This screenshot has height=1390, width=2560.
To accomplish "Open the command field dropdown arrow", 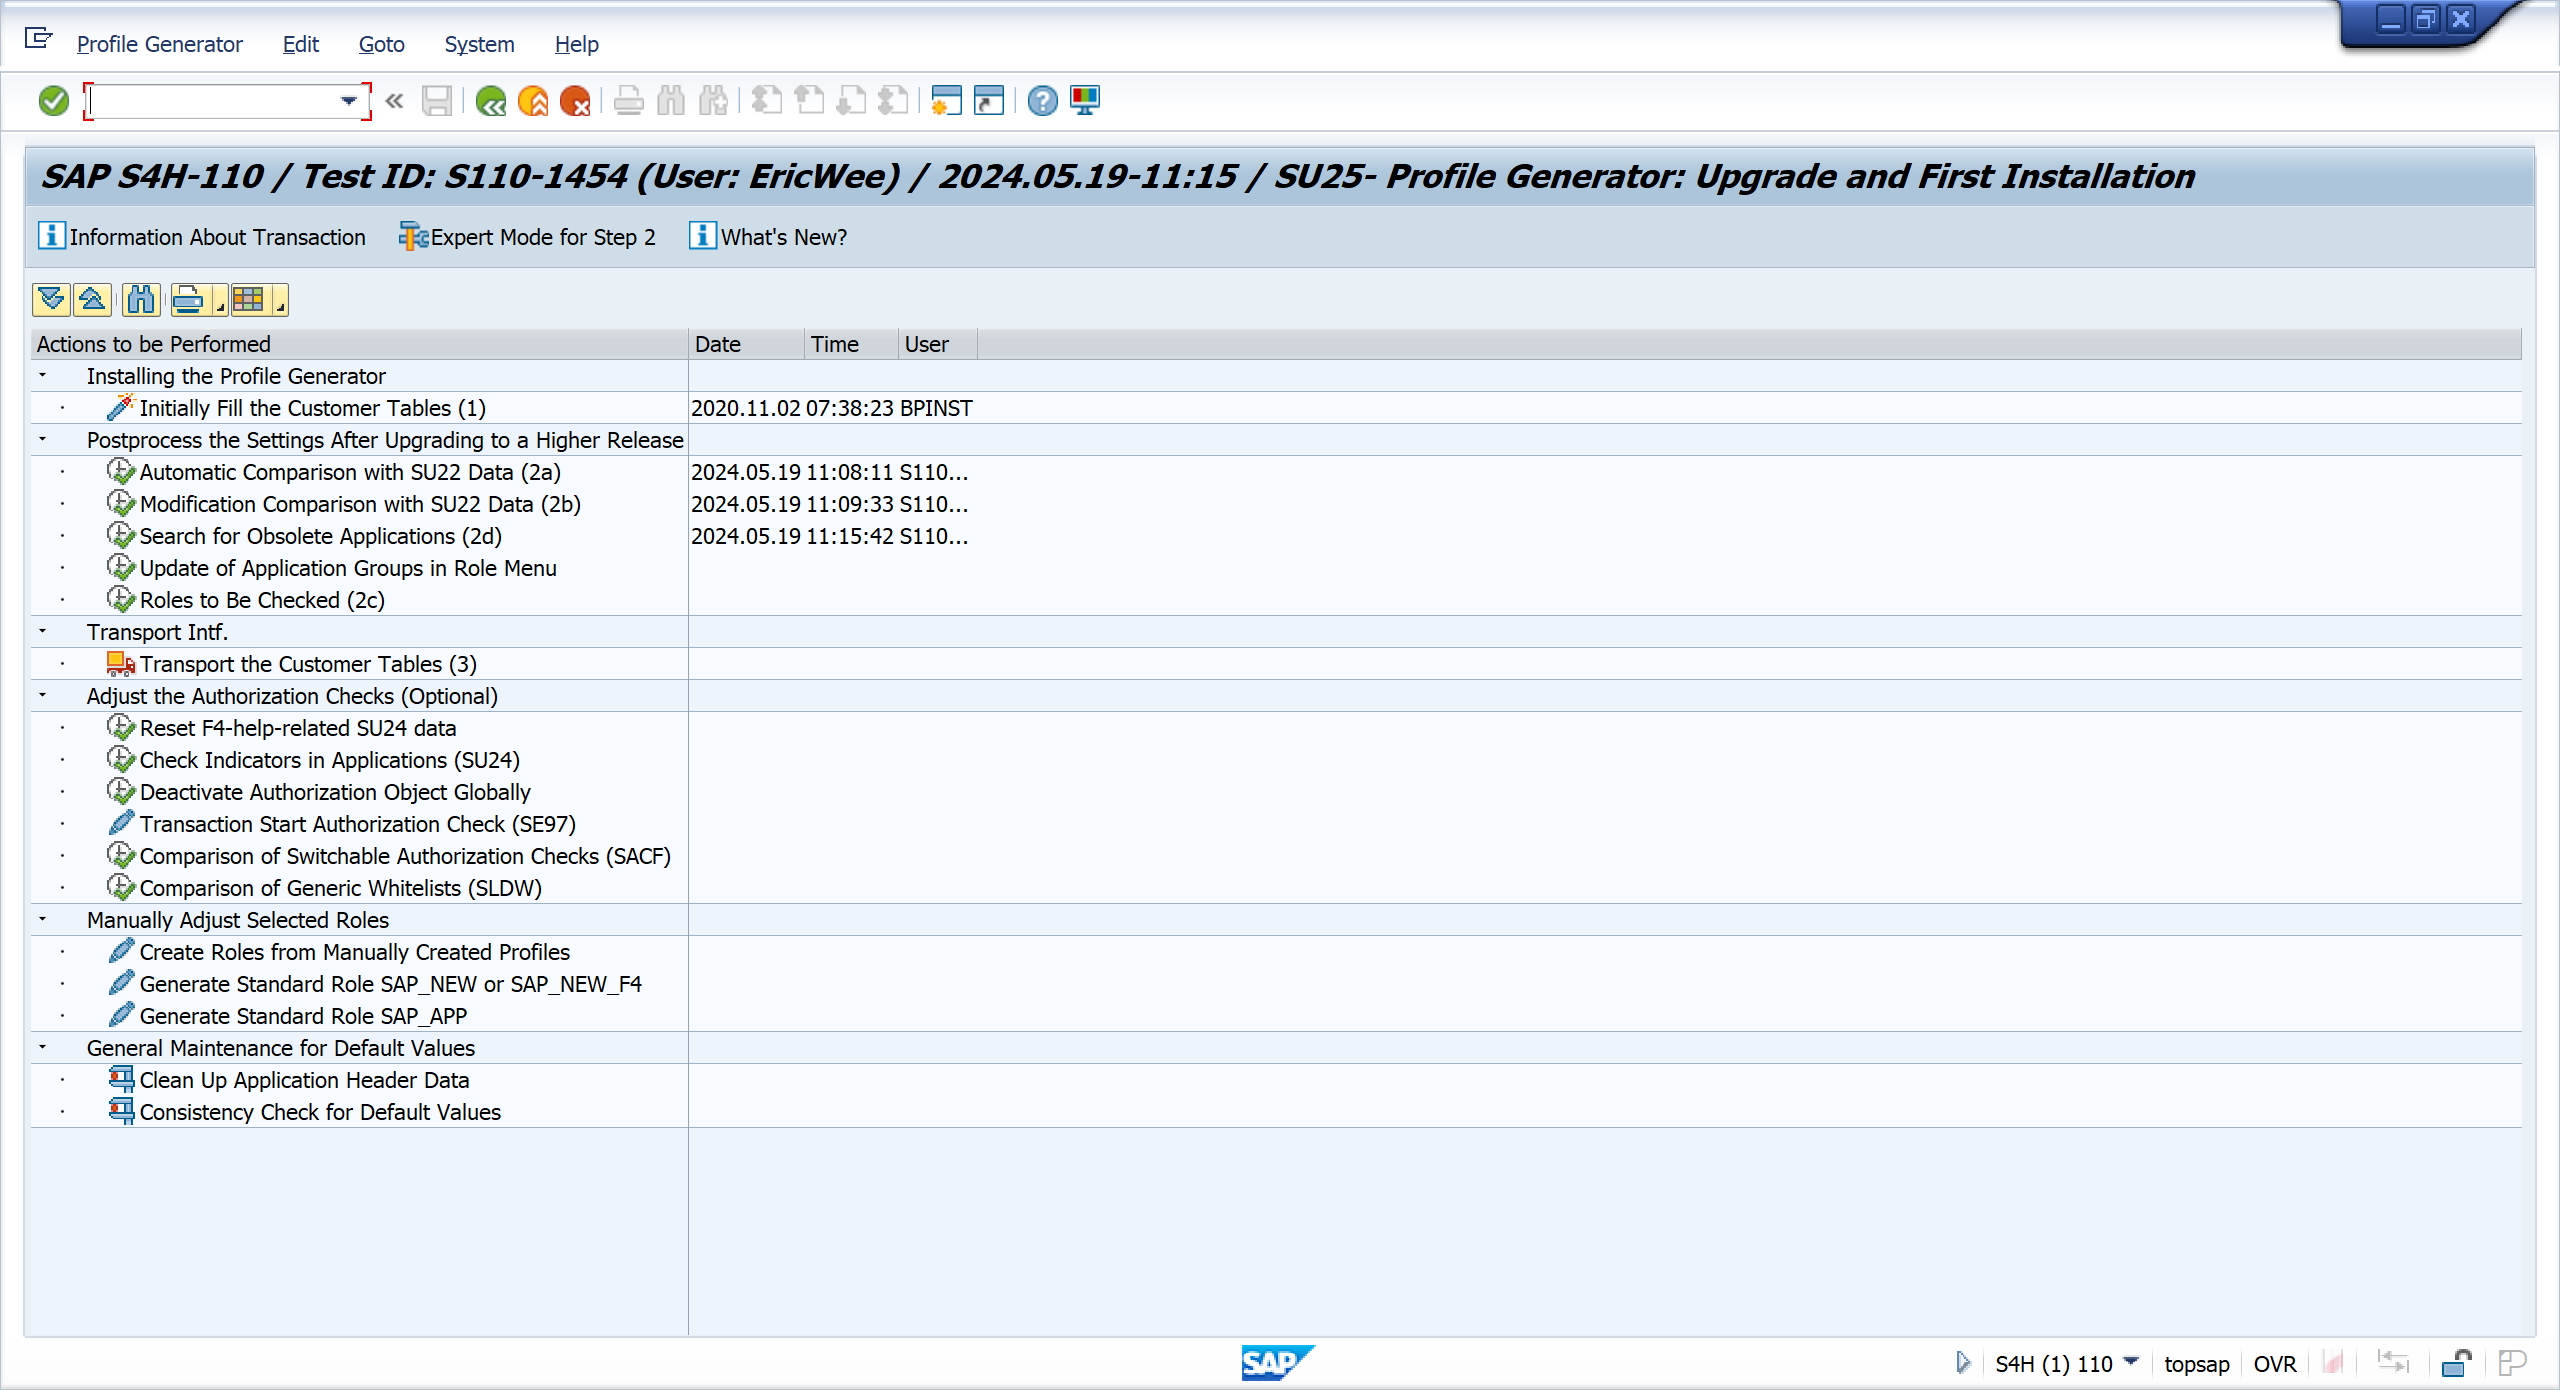I will pyautogui.click(x=348, y=101).
